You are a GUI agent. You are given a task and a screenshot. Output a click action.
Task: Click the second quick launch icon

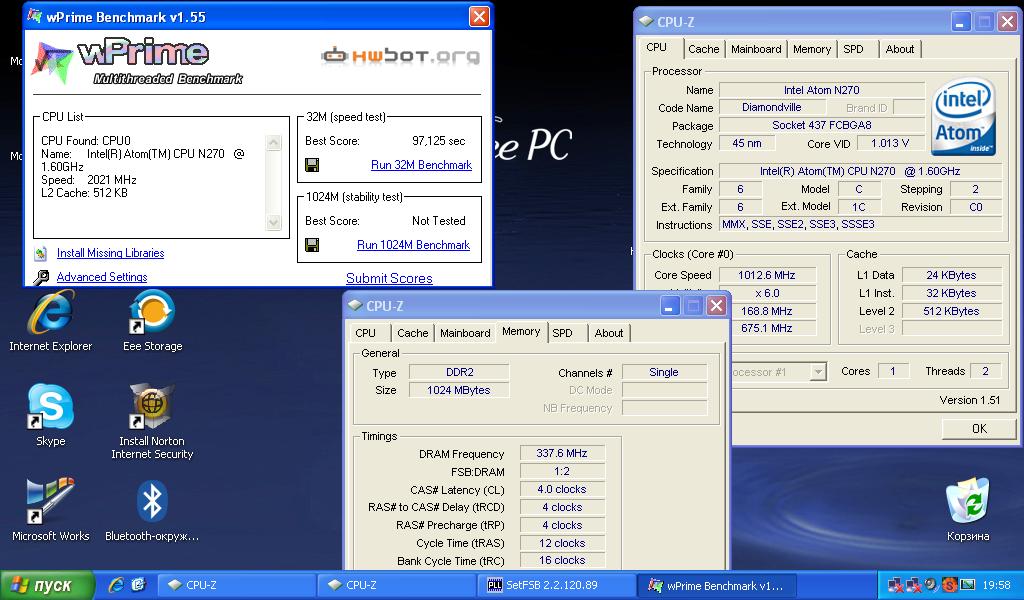click(138, 585)
